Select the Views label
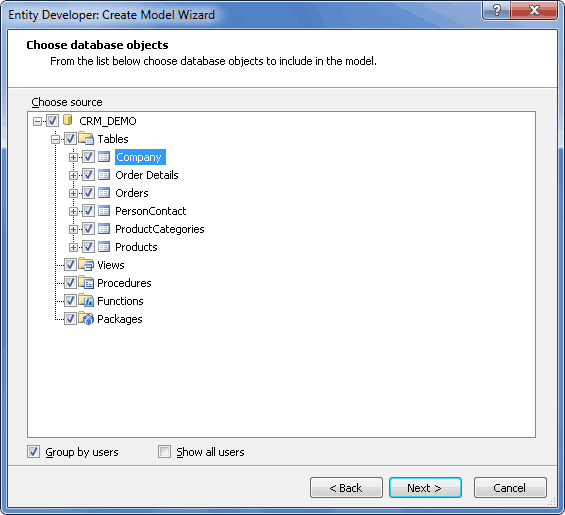Image resolution: width=565 pixels, height=515 pixels. (111, 265)
